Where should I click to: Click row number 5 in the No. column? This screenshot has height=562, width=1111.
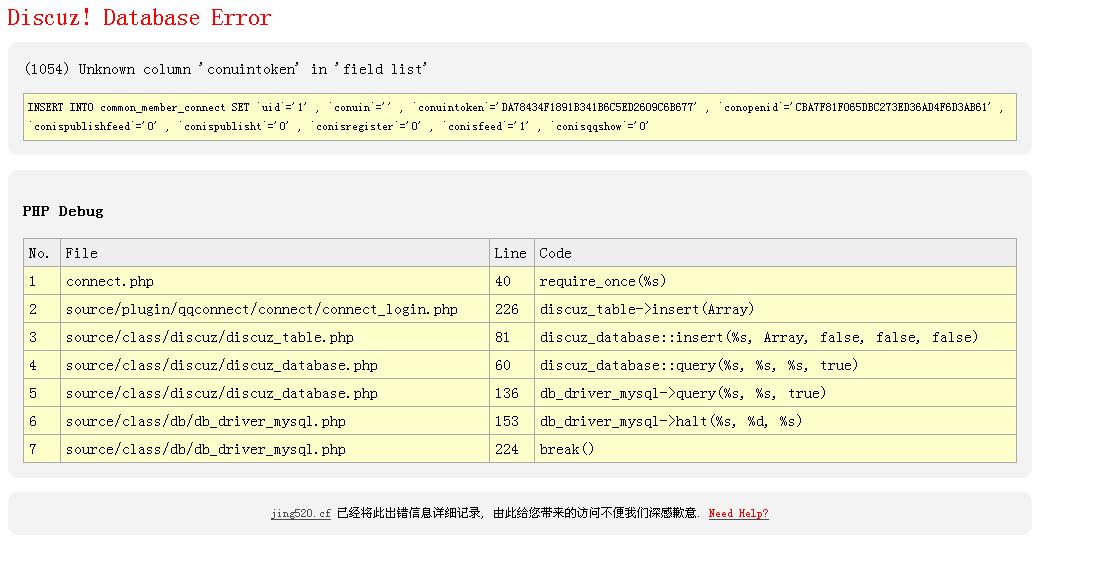pos(42,393)
